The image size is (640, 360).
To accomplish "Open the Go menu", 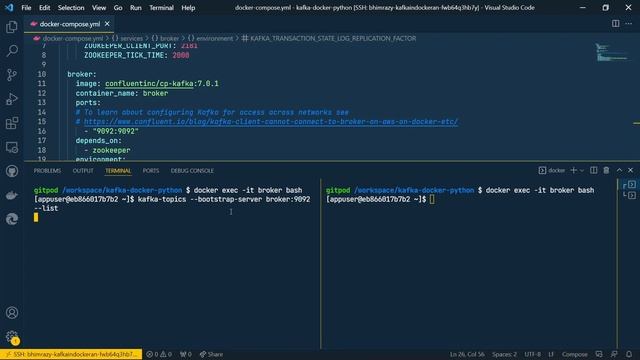I will pos(118,8).
